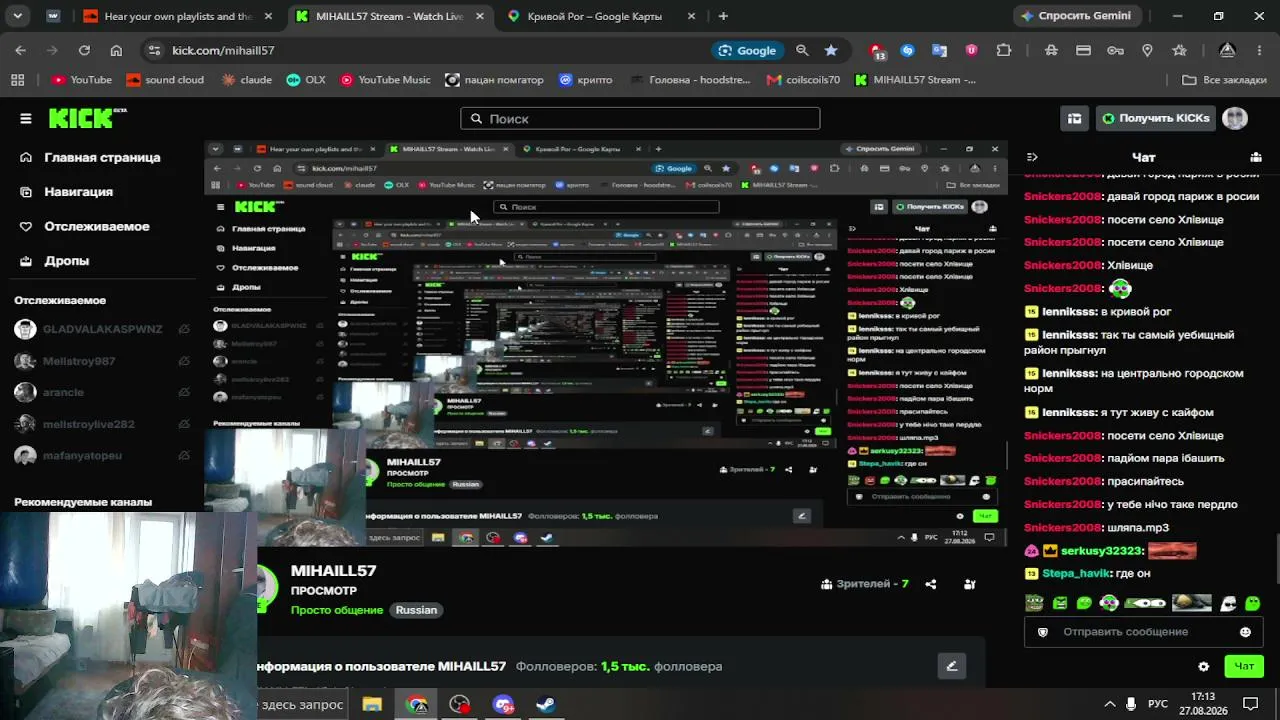Switch to the Hear your own playlists tab

tap(178, 16)
